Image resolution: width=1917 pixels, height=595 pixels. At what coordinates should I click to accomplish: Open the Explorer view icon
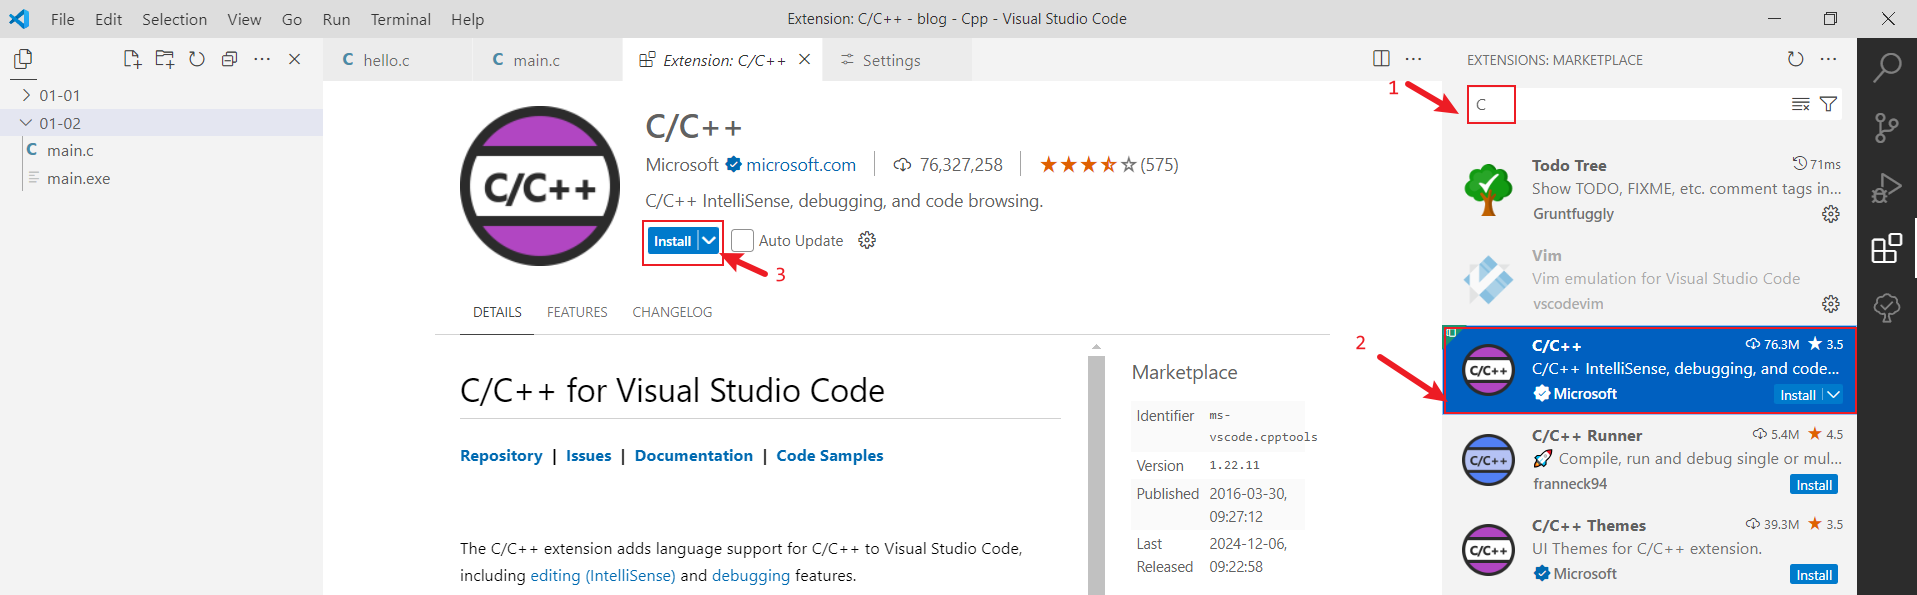22,59
